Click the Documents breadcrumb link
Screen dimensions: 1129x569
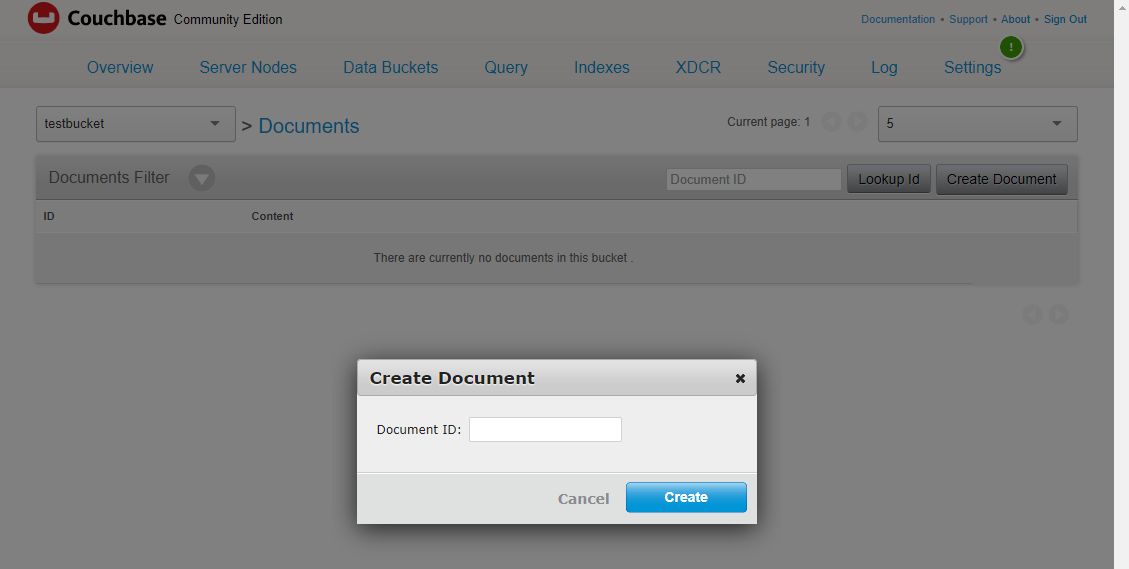[308, 126]
